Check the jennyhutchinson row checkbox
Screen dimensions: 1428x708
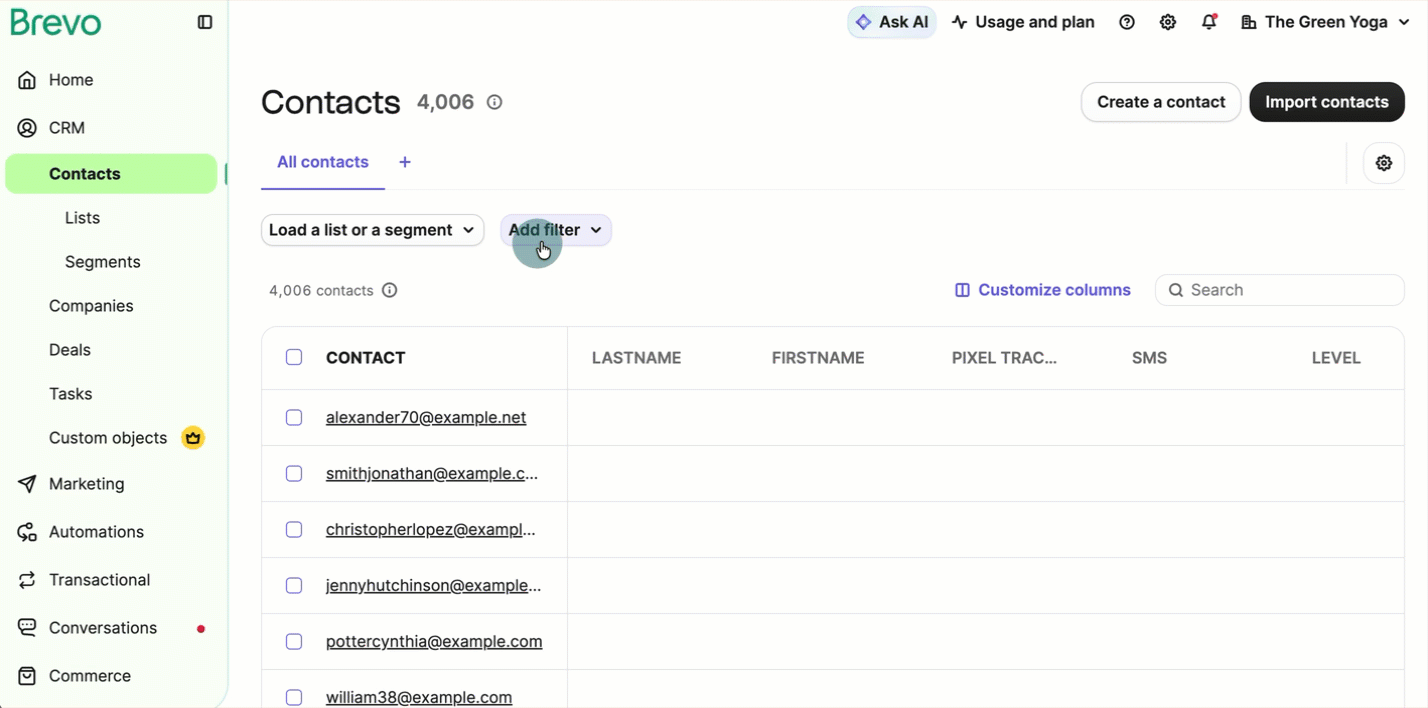point(294,585)
